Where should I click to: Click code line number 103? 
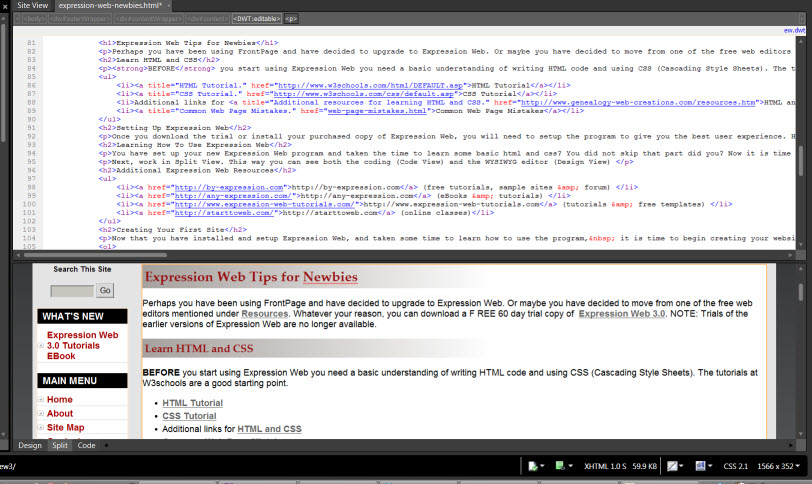[29, 230]
